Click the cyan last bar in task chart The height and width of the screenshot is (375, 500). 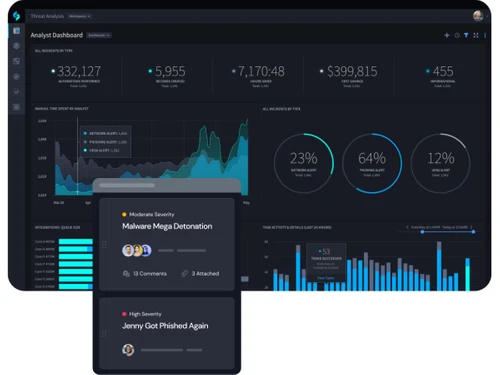[468, 274]
